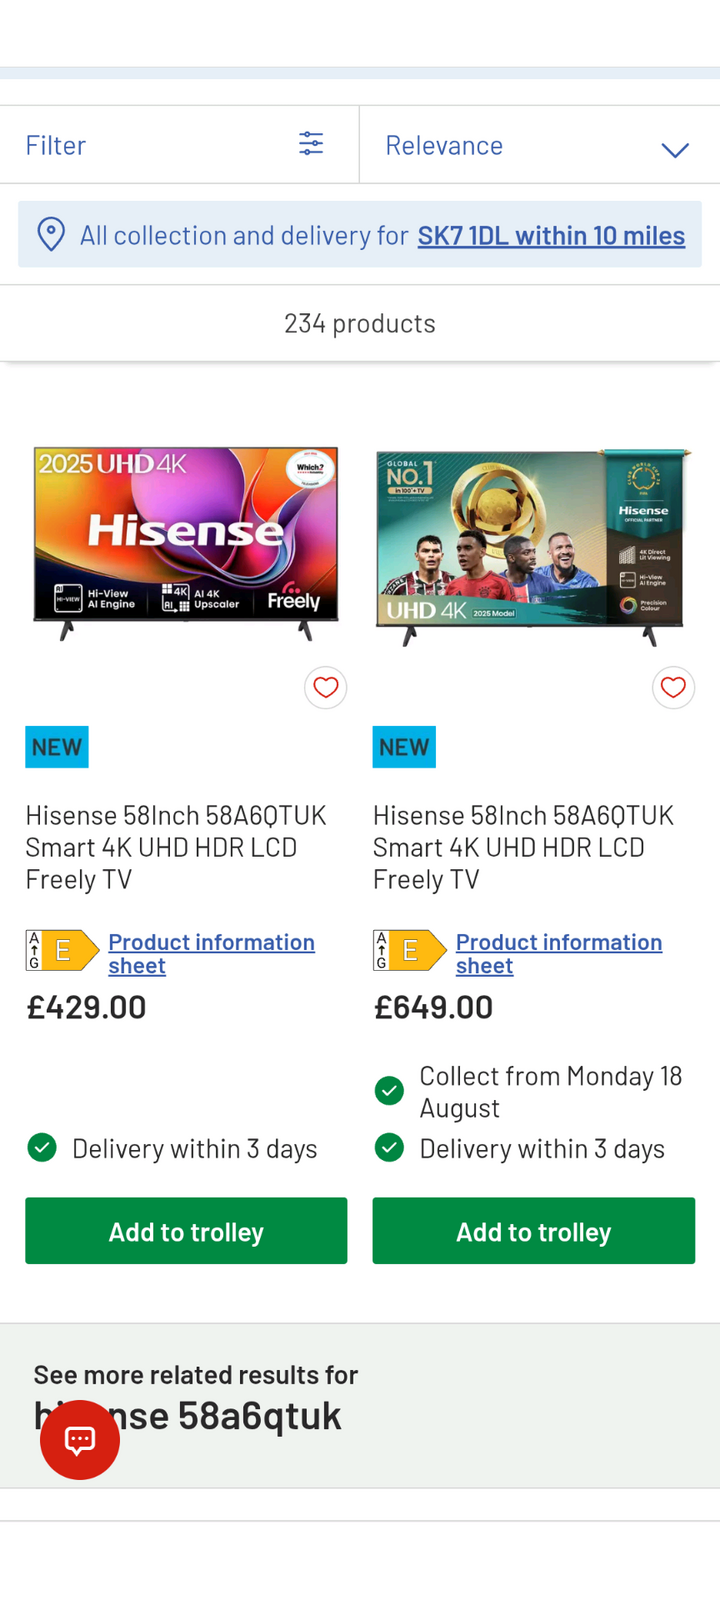Click the 2025 UHD 4K Hisense TV image
The image size is (720, 1600).
pyautogui.click(x=186, y=540)
